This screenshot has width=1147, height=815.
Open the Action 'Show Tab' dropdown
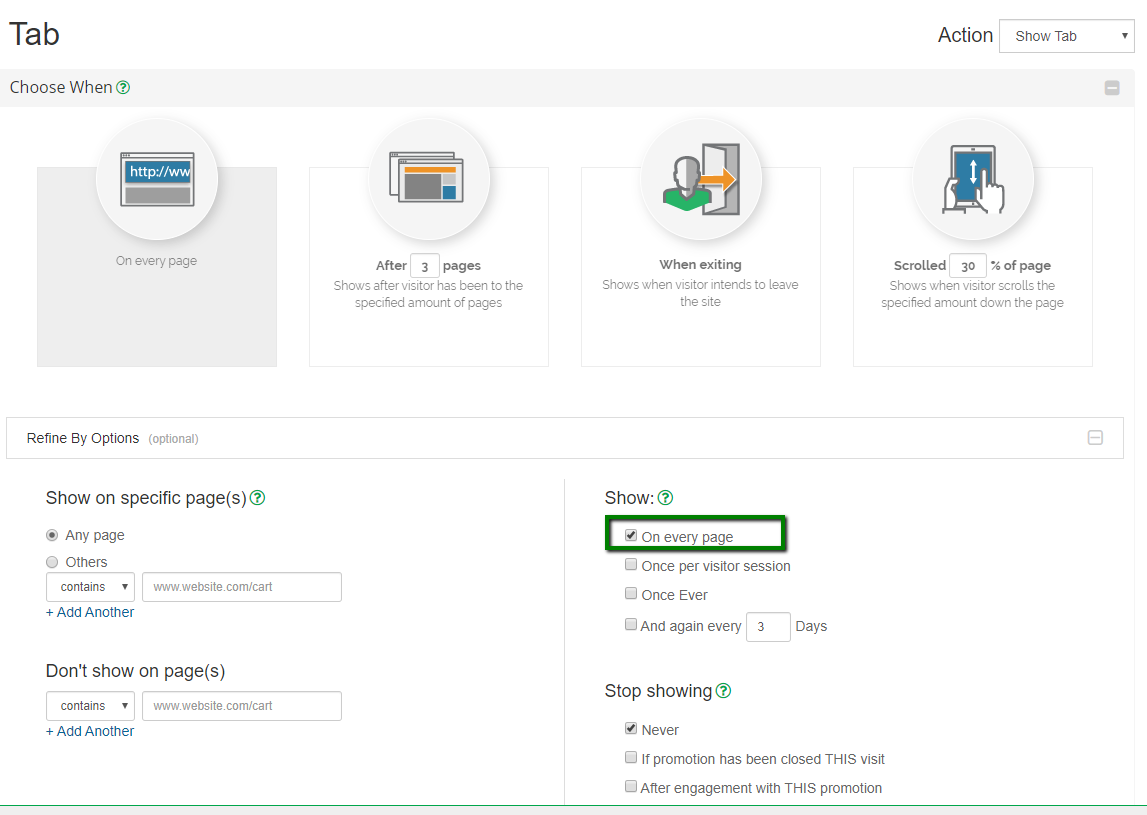[x=1066, y=36]
